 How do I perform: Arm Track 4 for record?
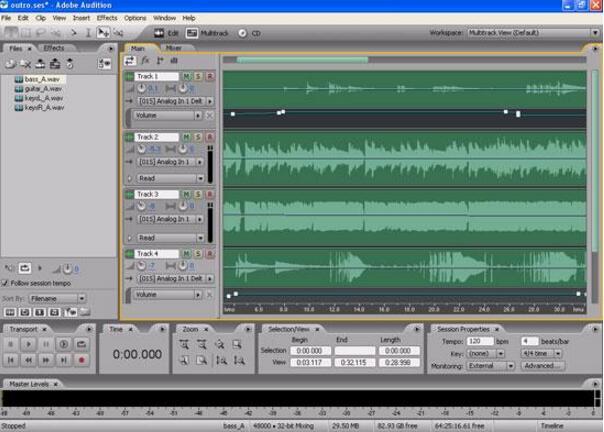[x=210, y=254]
